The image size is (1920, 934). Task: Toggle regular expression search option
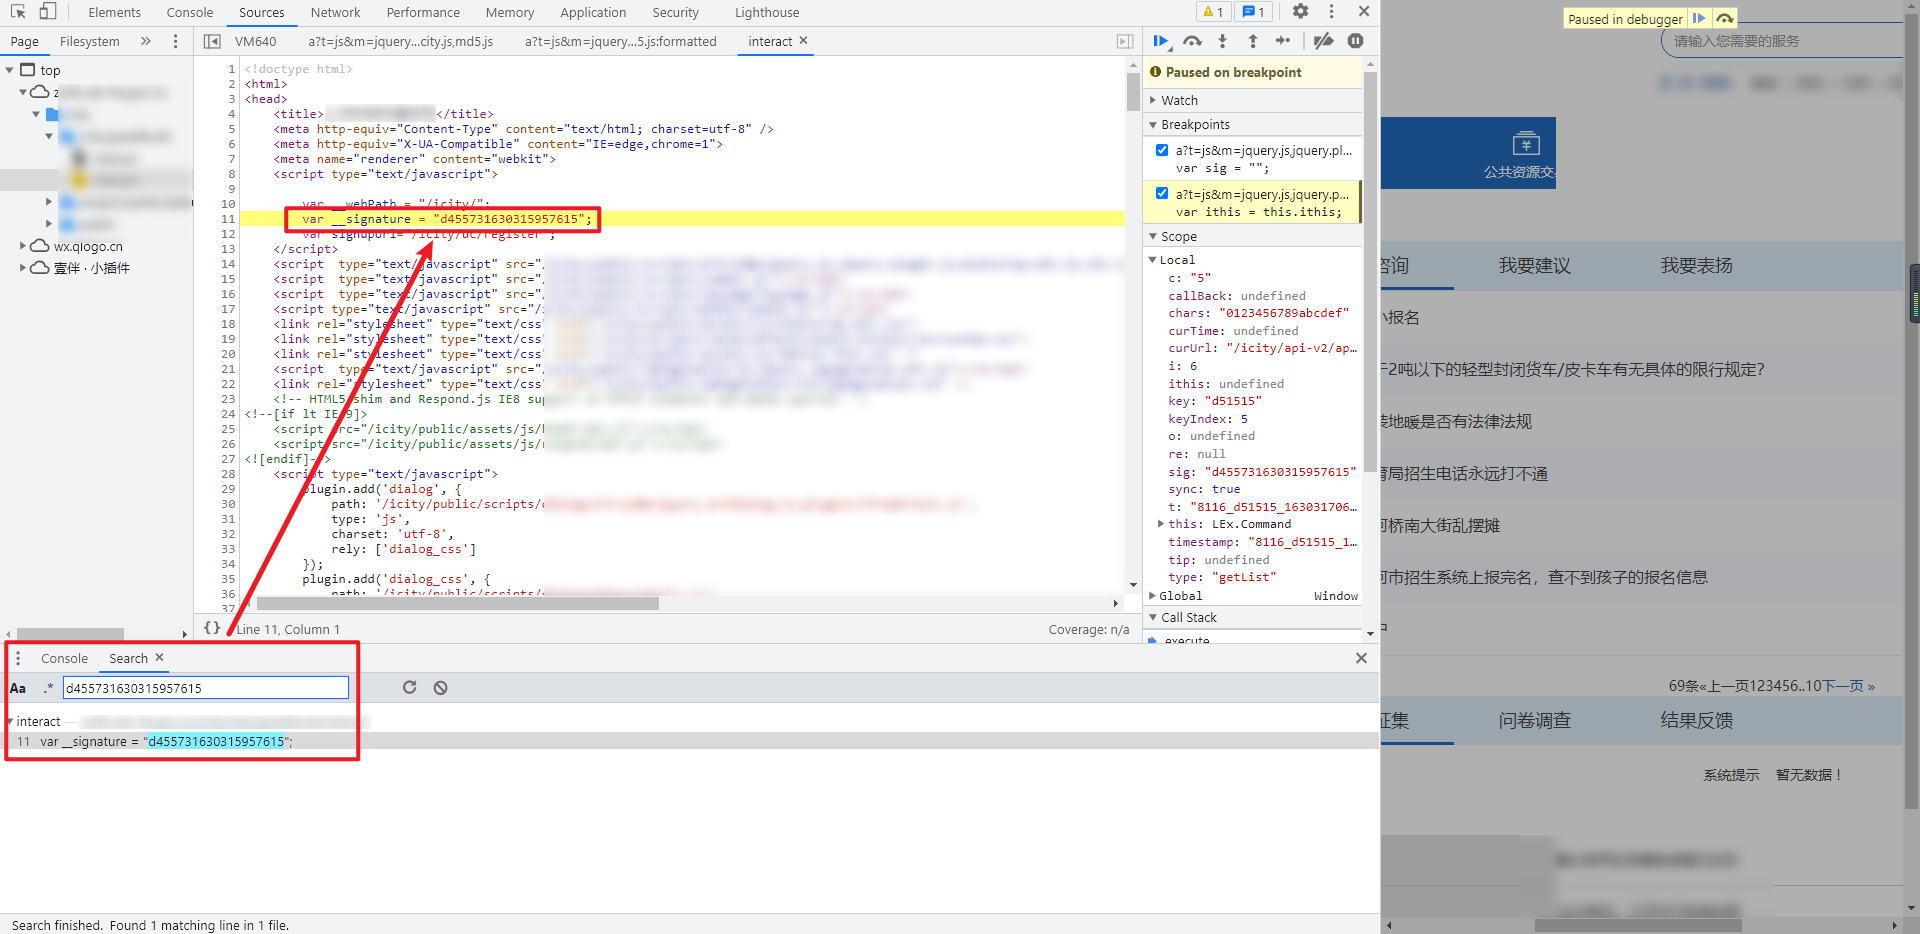pyautogui.click(x=47, y=688)
